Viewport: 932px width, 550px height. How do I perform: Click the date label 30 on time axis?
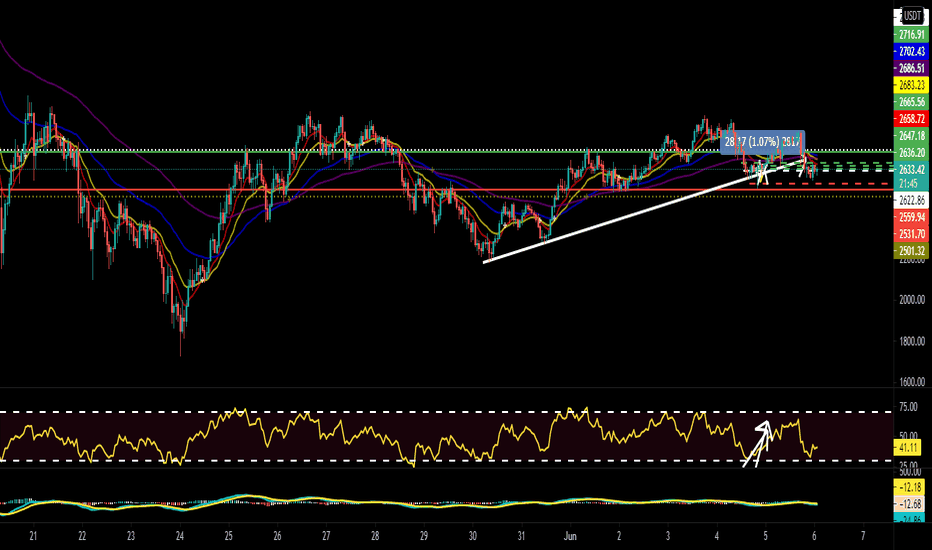pos(473,536)
